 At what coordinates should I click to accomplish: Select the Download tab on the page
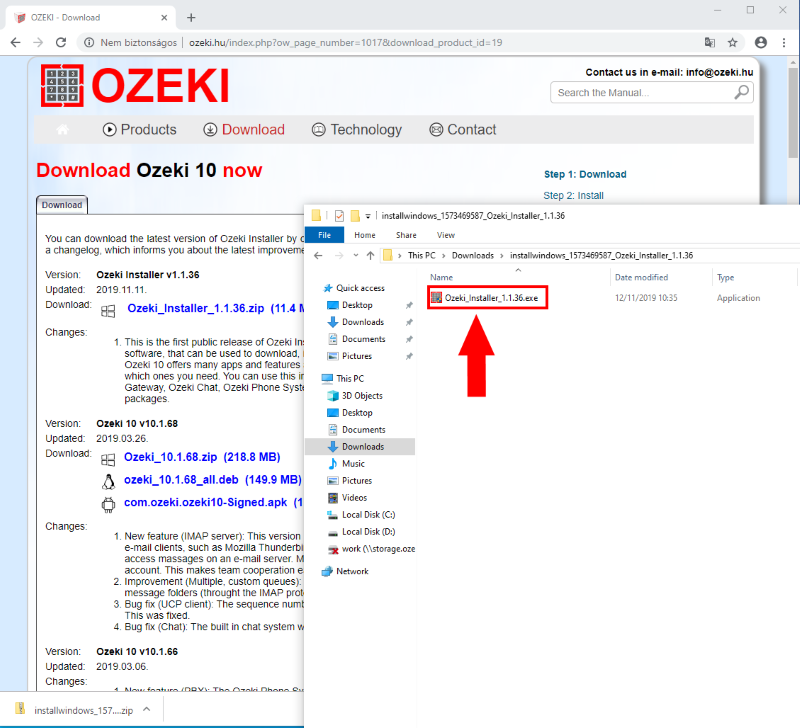click(x=62, y=205)
